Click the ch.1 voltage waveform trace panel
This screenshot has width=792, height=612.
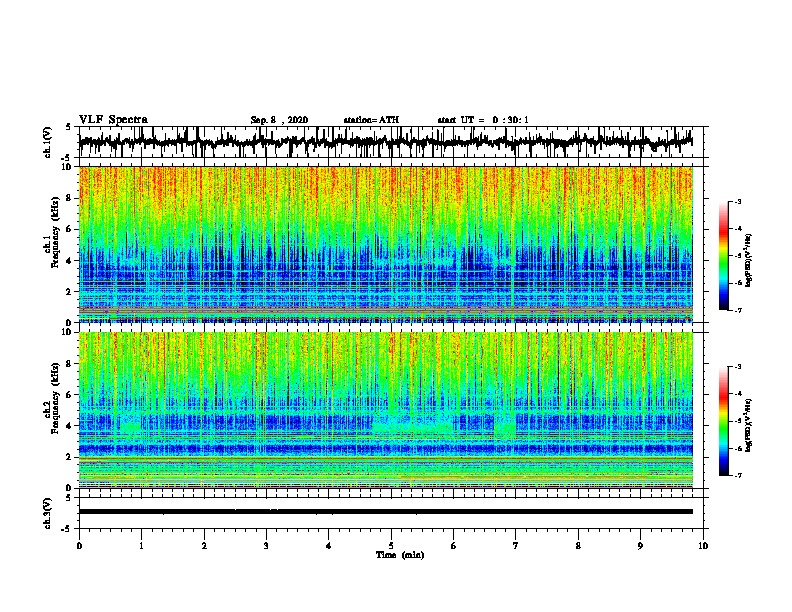pos(391,142)
